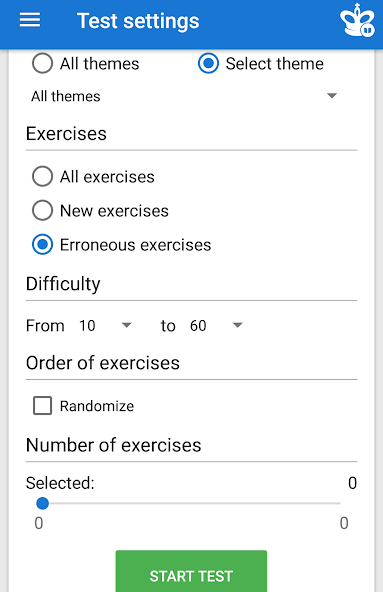Select the All themes radio button

pyautogui.click(x=42, y=63)
